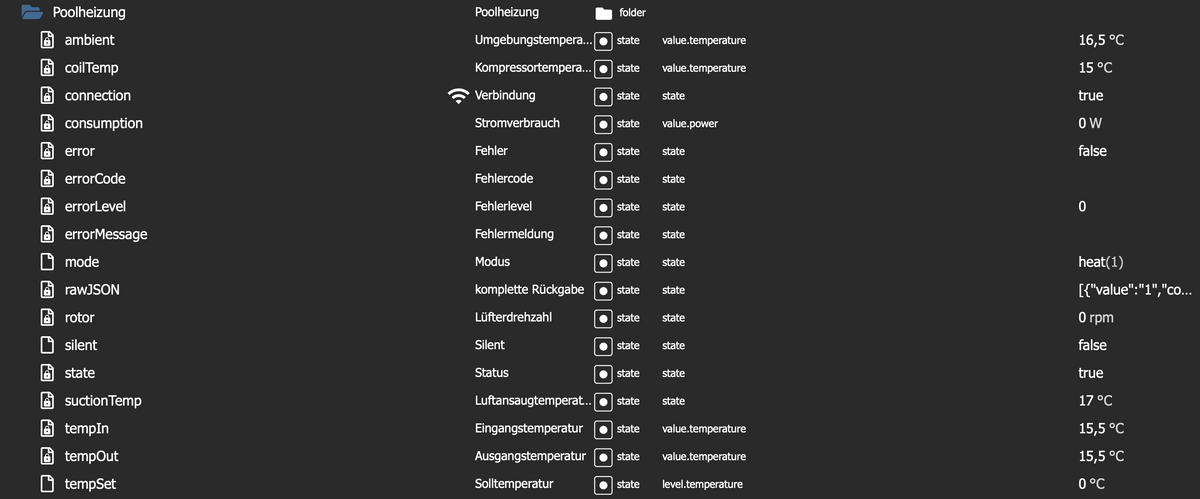Select the errorMessage tree entry
Screen dimensions: 1200x499
point(106,235)
